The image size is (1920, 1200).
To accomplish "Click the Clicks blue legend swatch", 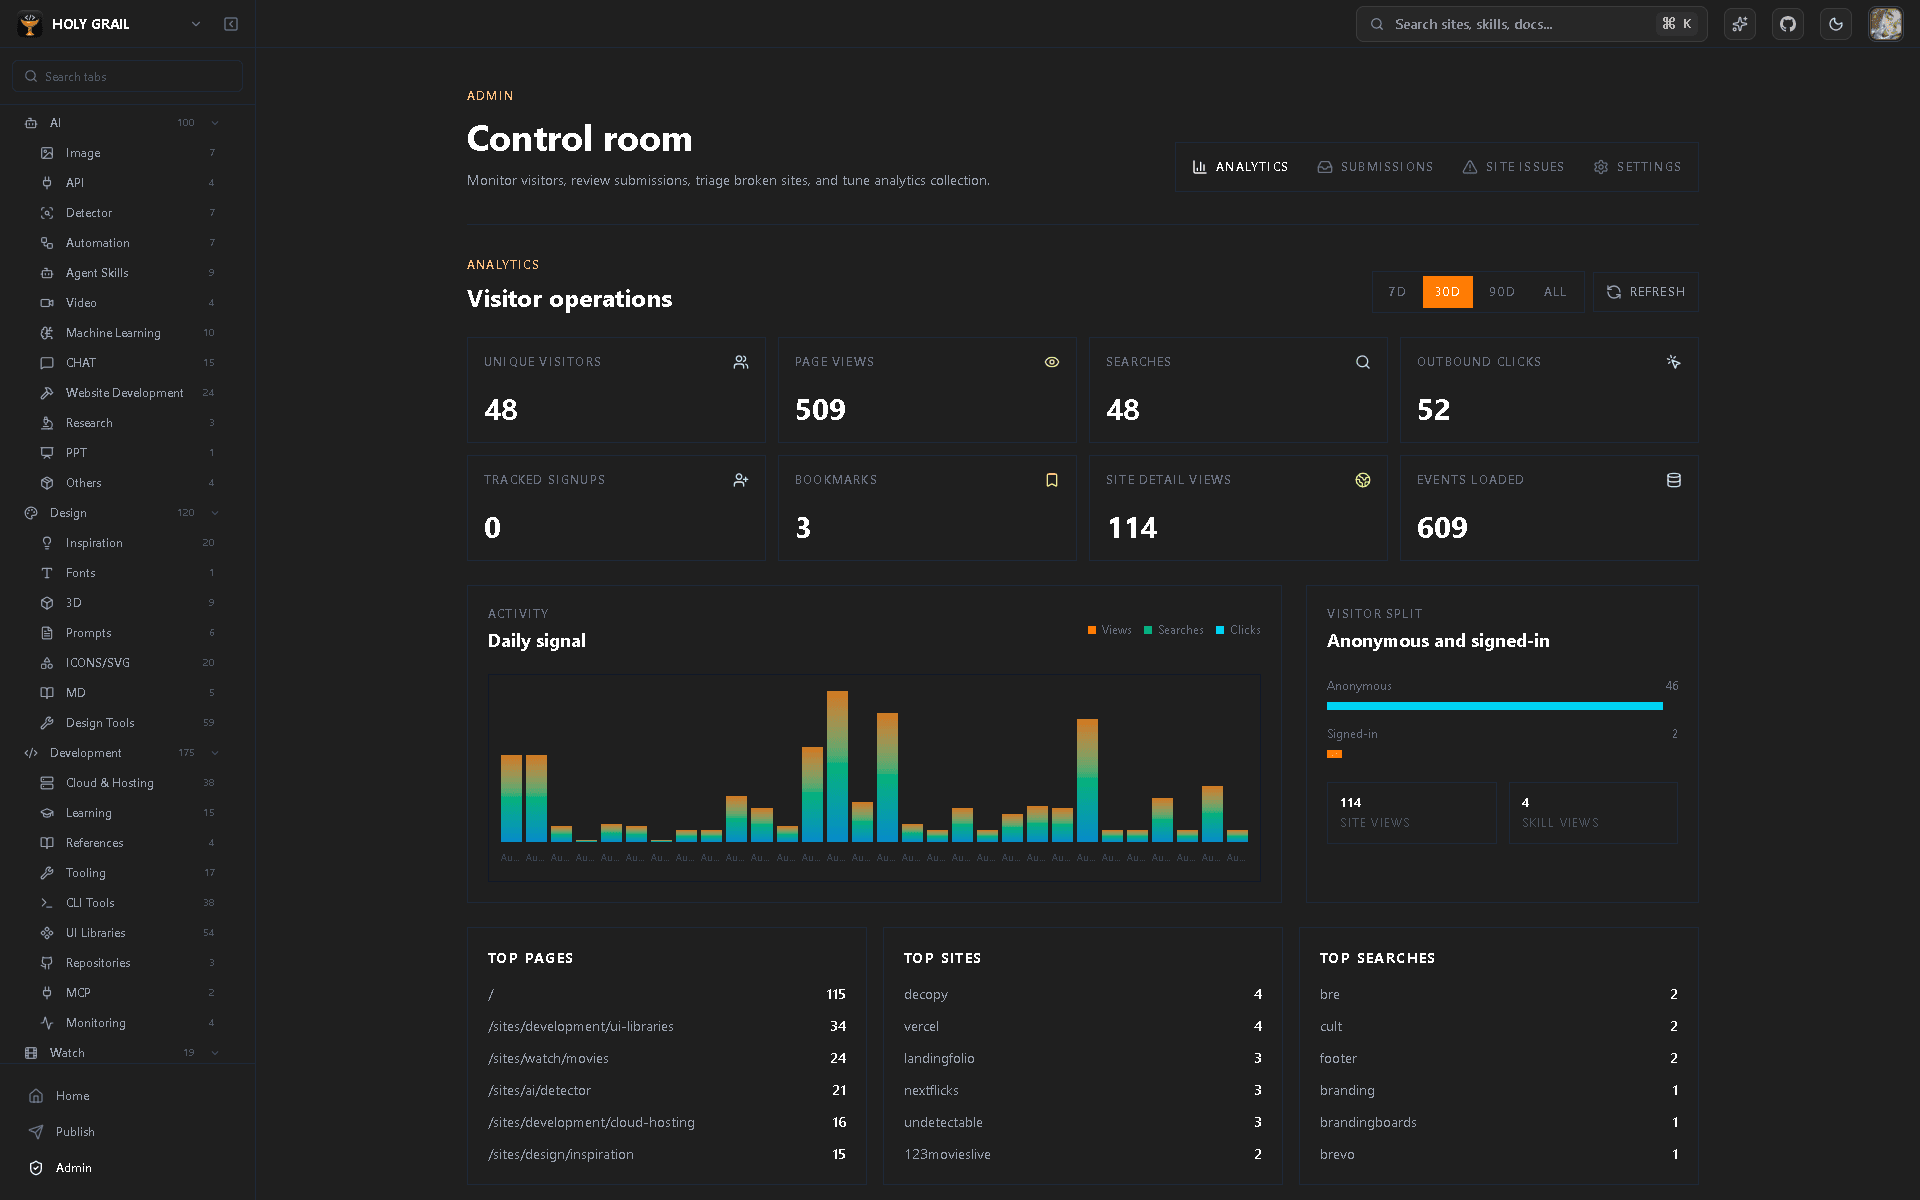I will [x=1220, y=630].
